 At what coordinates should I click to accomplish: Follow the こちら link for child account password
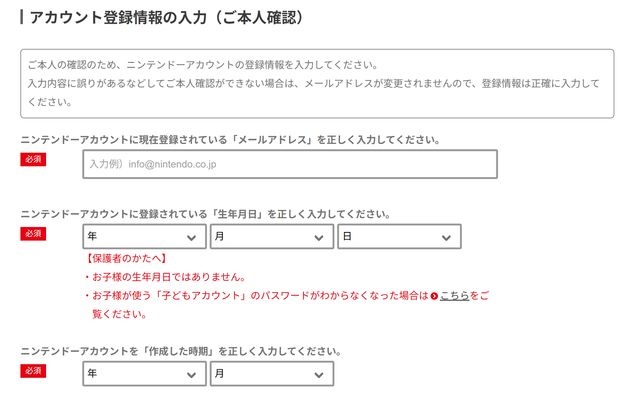454,296
